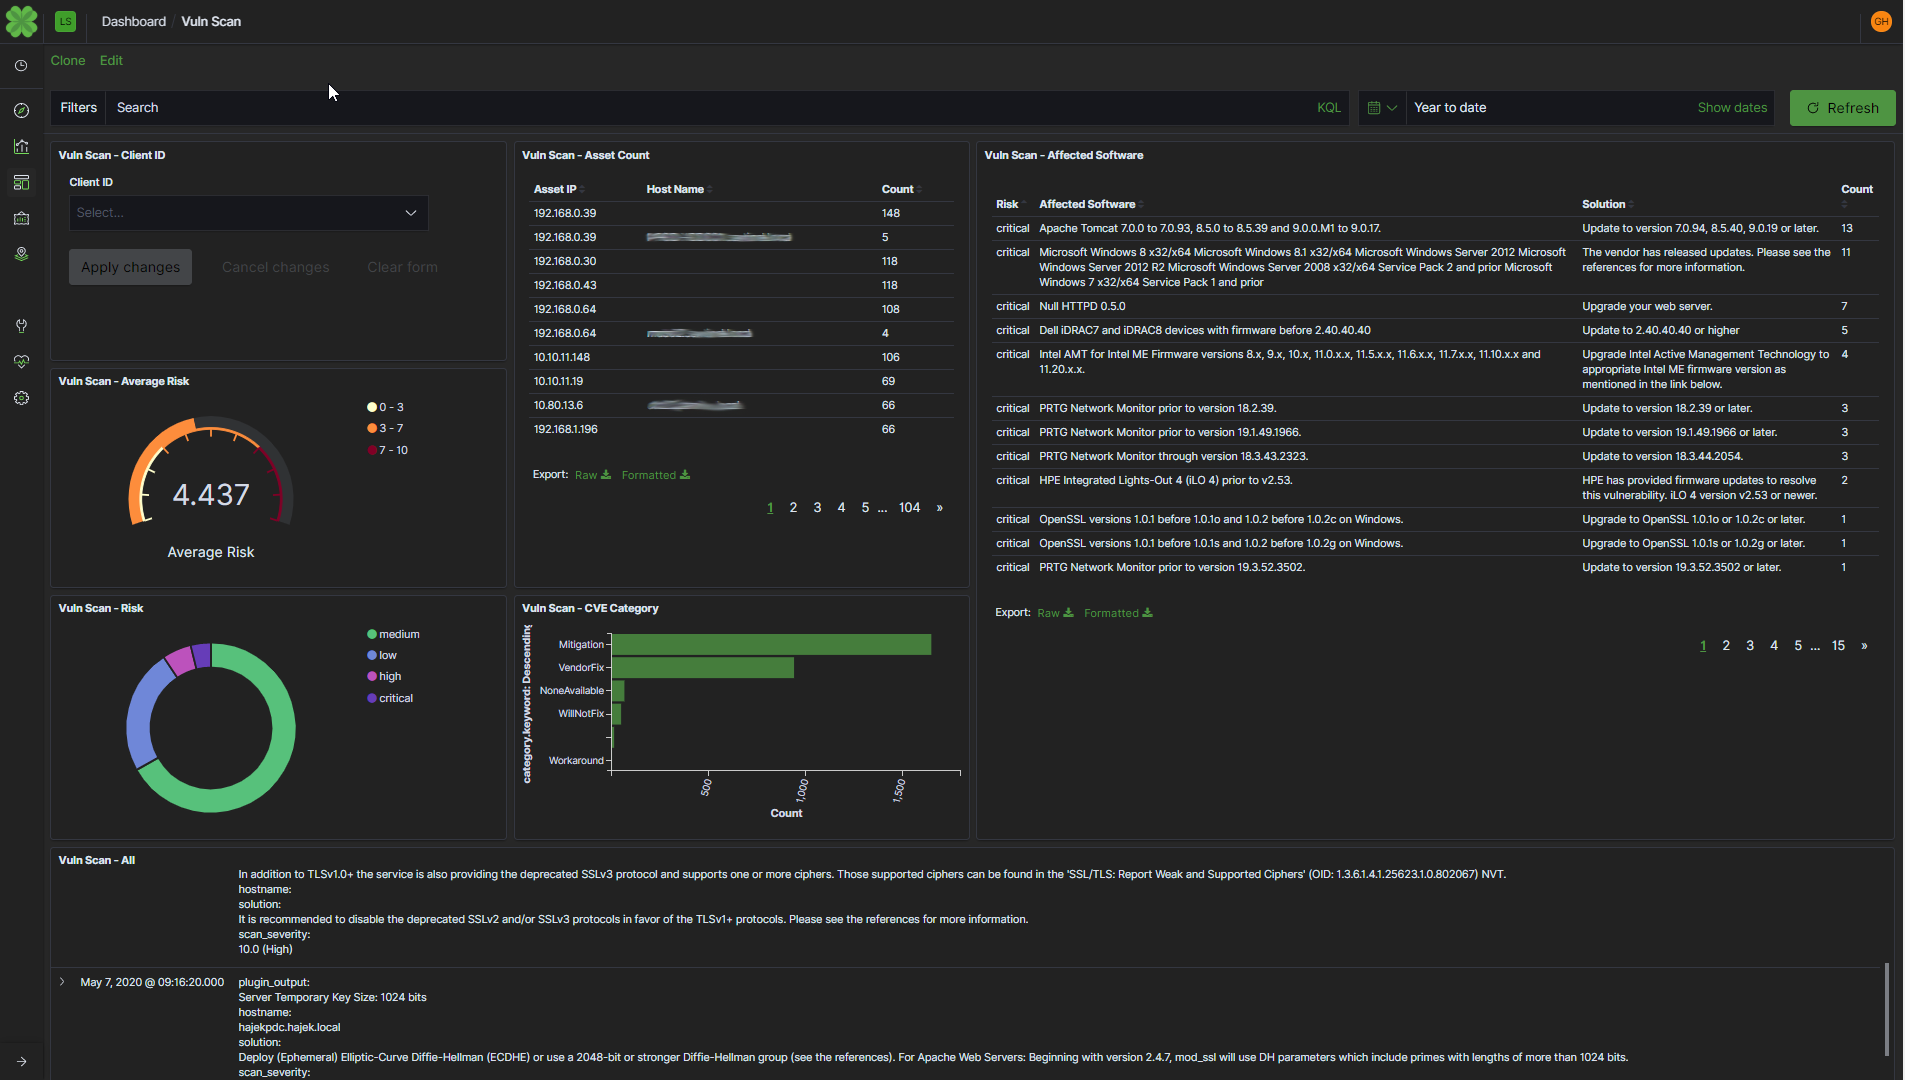Click the Year to date range

[x=1450, y=108]
